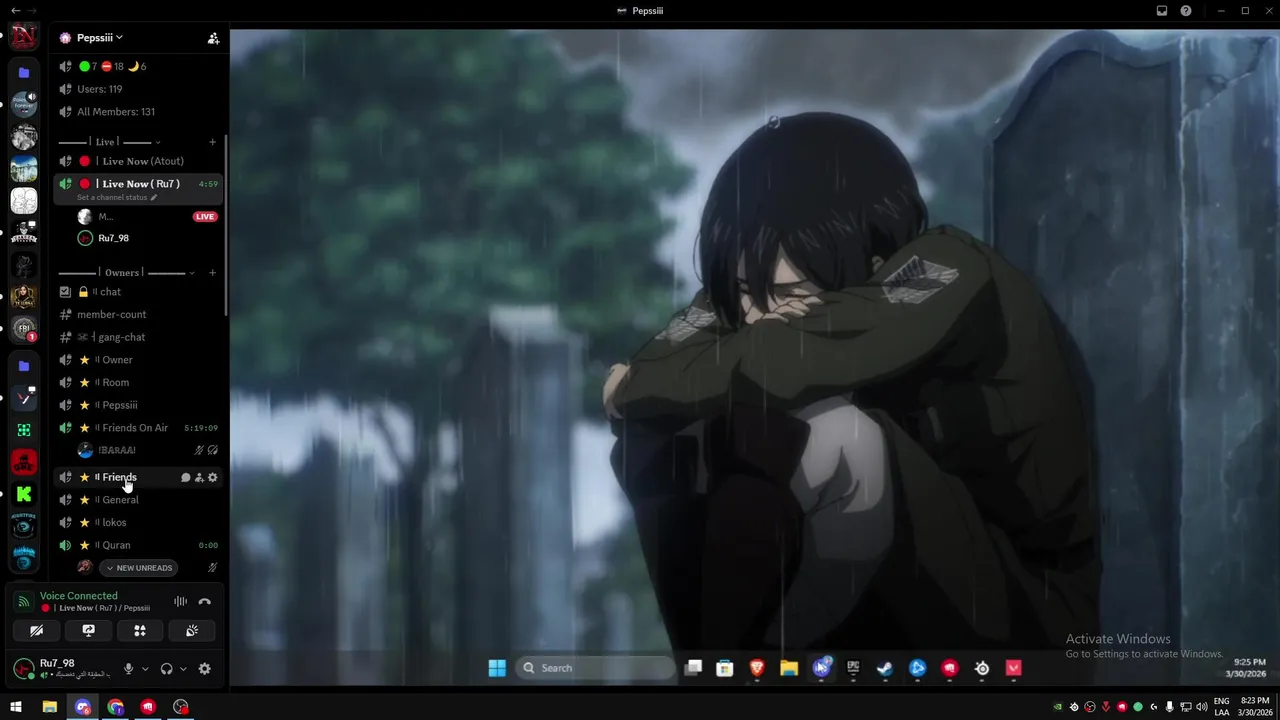Open the Discord inbox icon in title bar
The height and width of the screenshot is (720, 1280).
1162,11
